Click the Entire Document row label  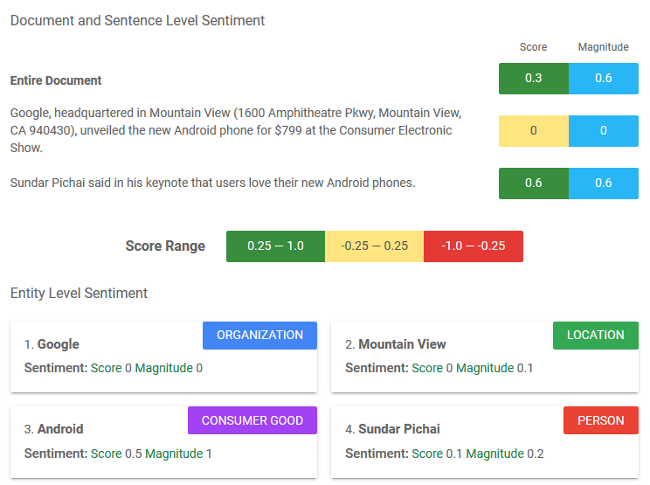56,80
